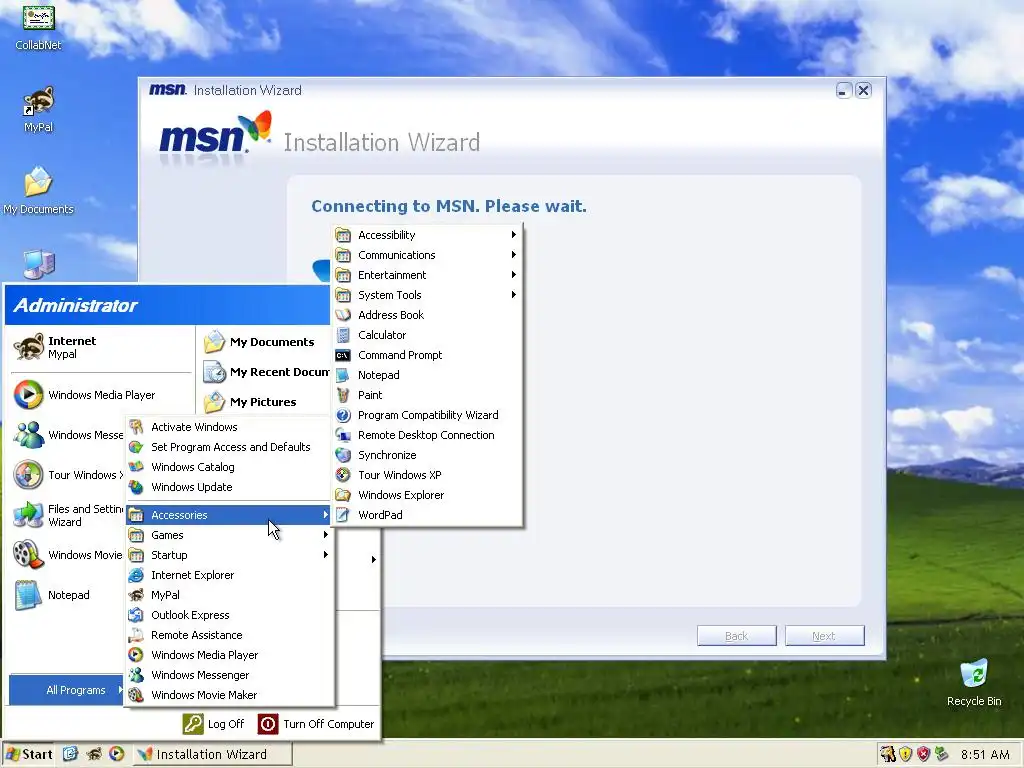Click the Tour Windows XP icon in Accessories

(x=344, y=475)
